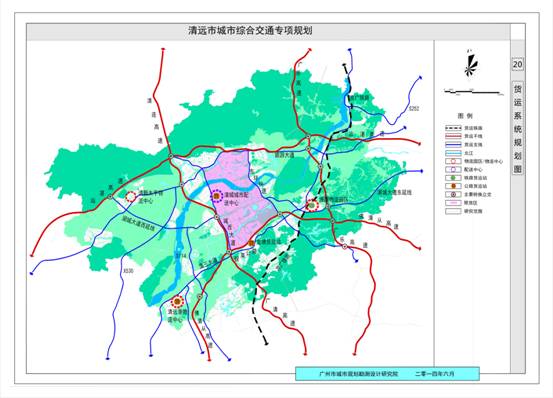This screenshot has height=398, width=553.
Task: Click the 主要转换立交 legend symbol
Action: (x=453, y=195)
